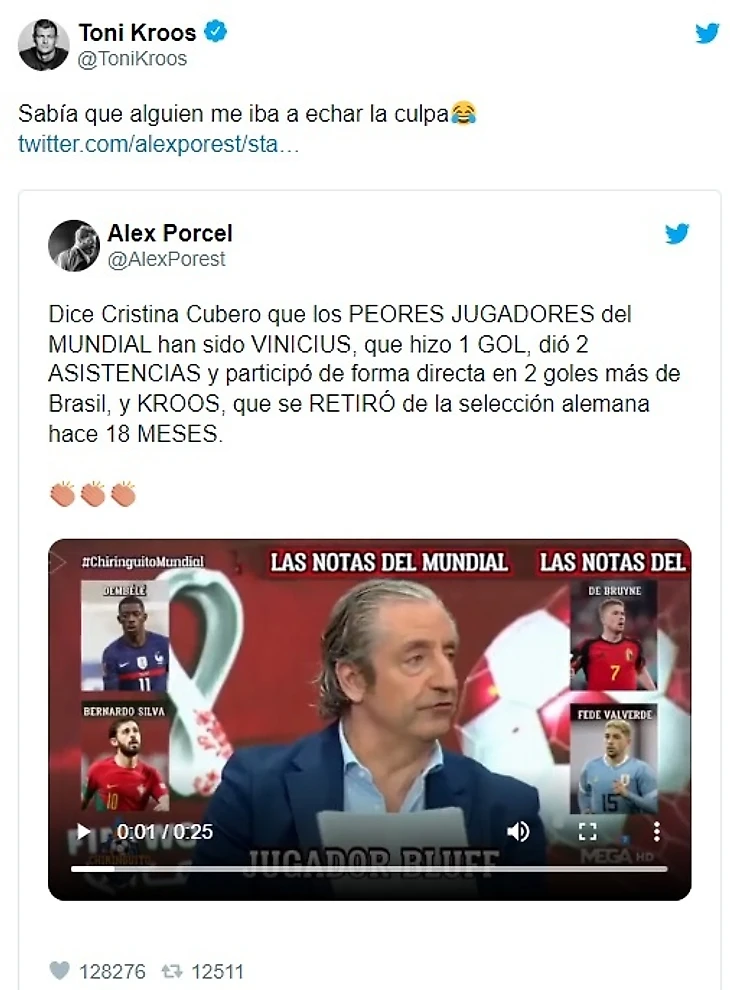Click Toni Kroos verified badge
Image resolution: width=730 pixels, height=990 pixels.
point(217,32)
